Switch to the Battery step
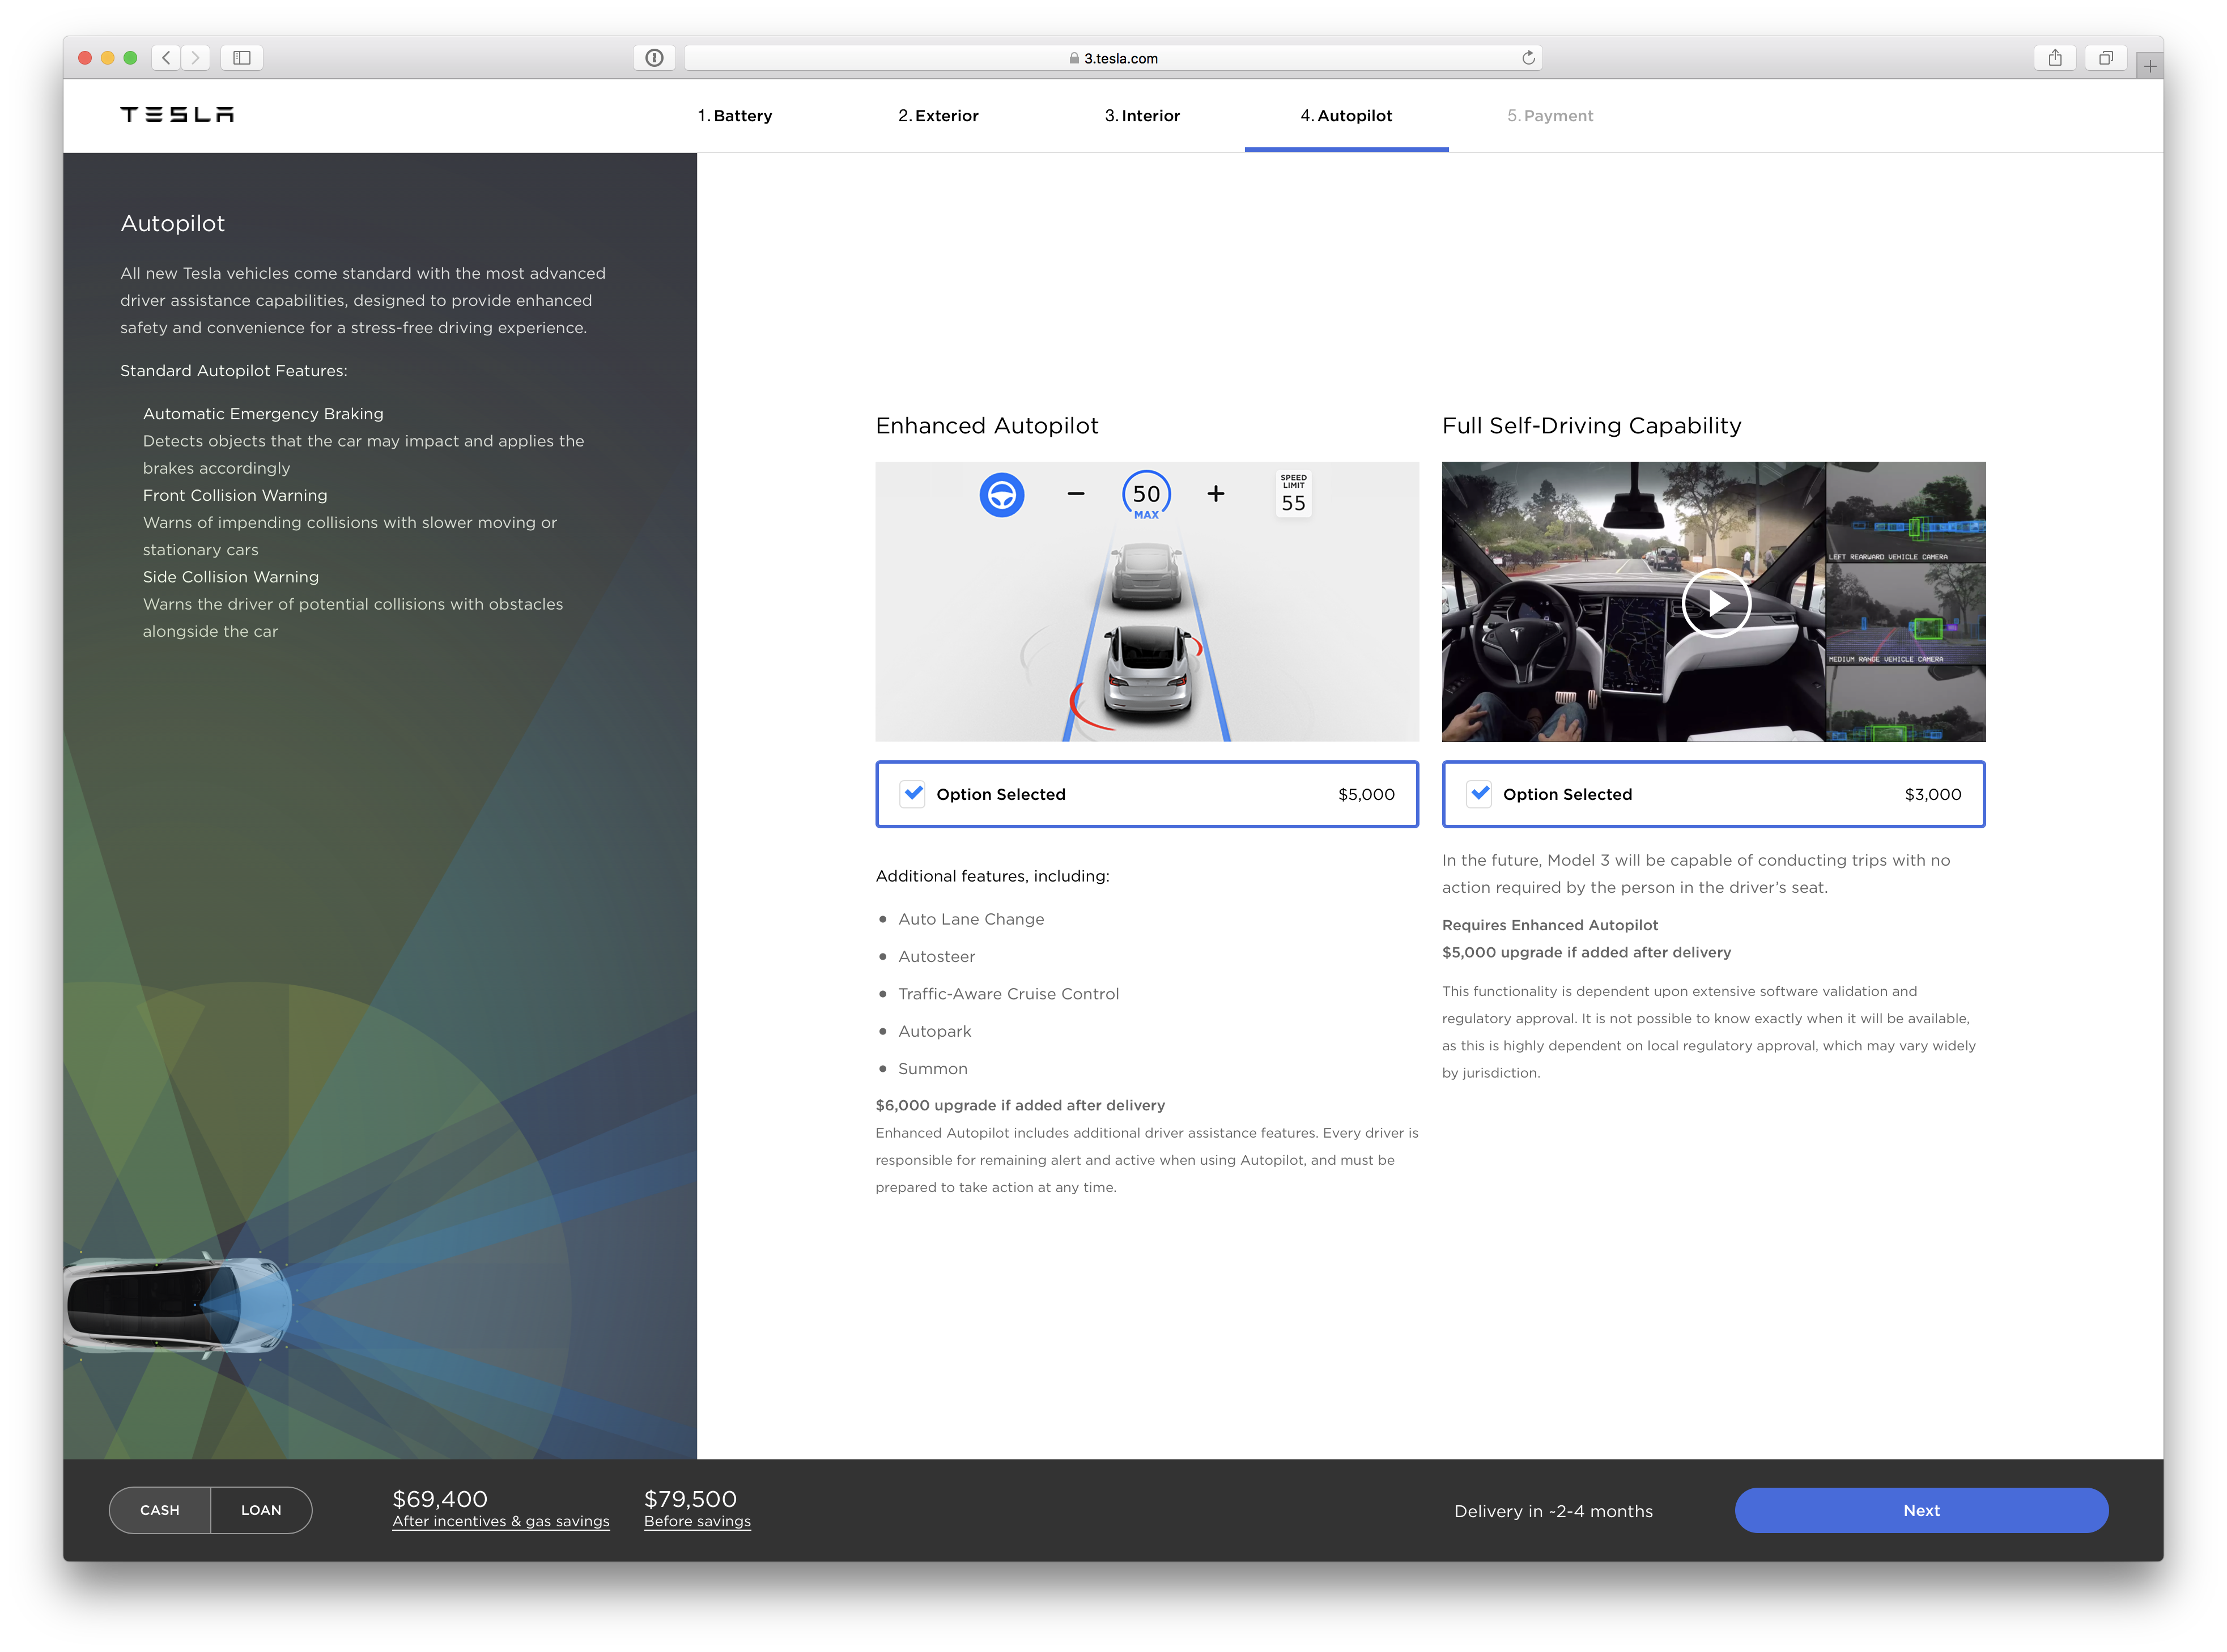The image size is (2227, 1652). click(736, 115)
